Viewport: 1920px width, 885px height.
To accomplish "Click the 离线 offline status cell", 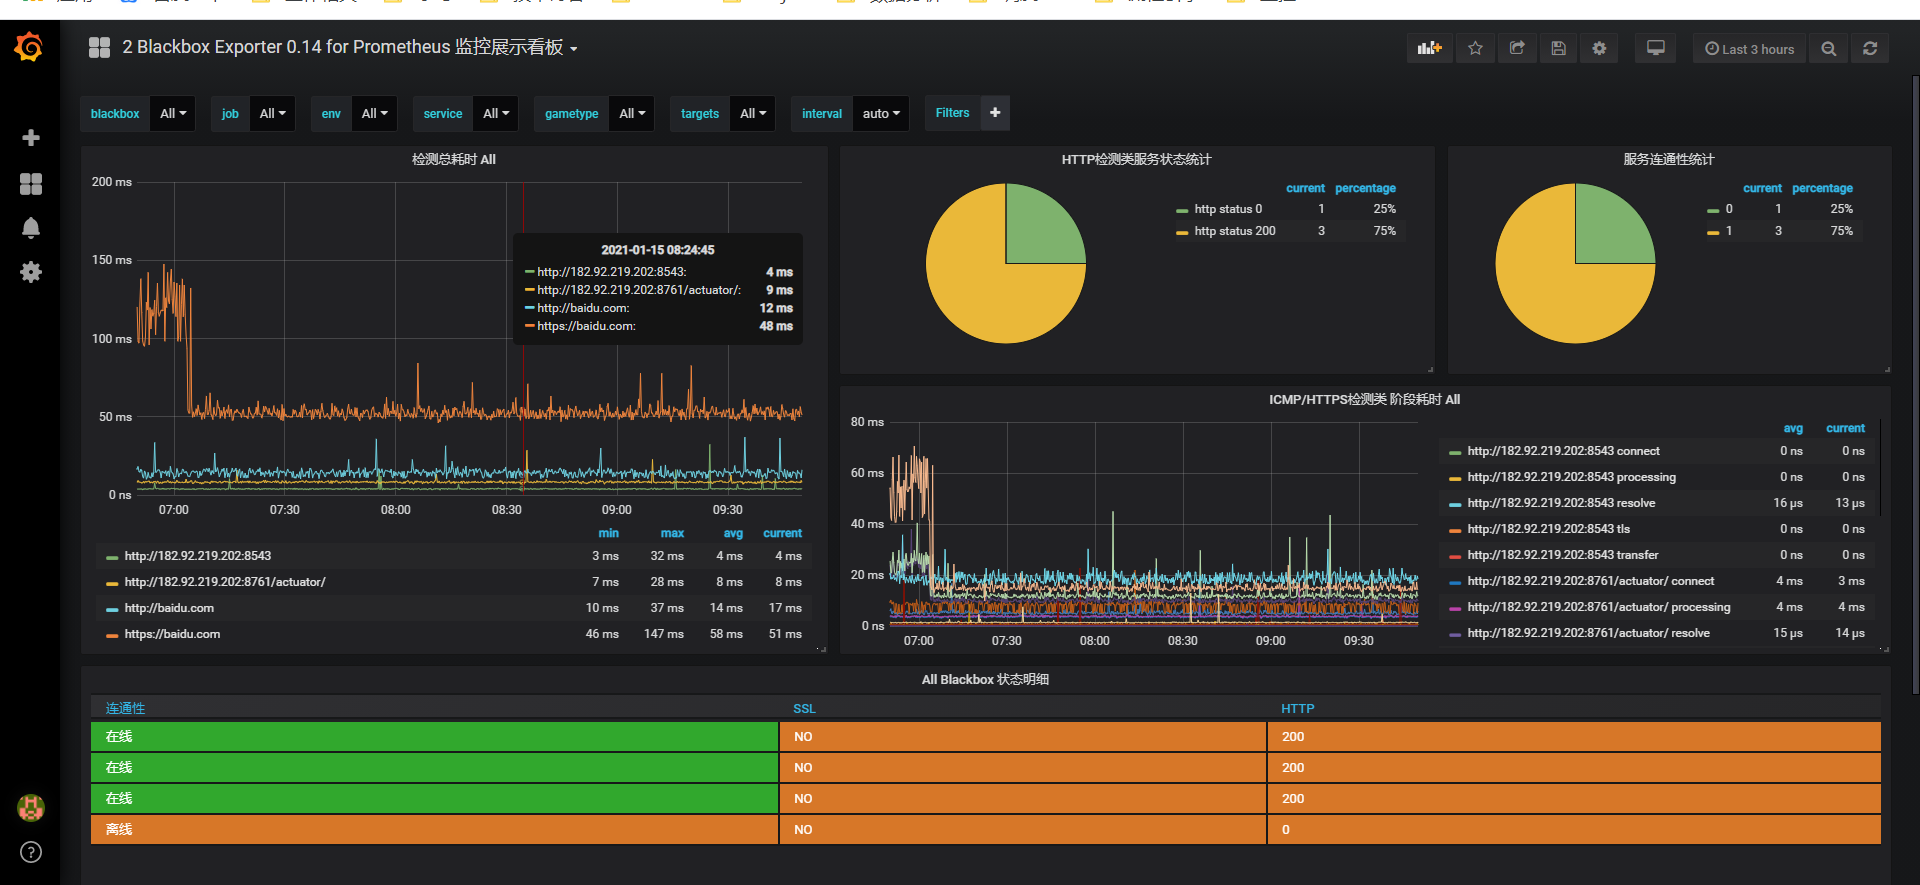I will coord(434,830).
